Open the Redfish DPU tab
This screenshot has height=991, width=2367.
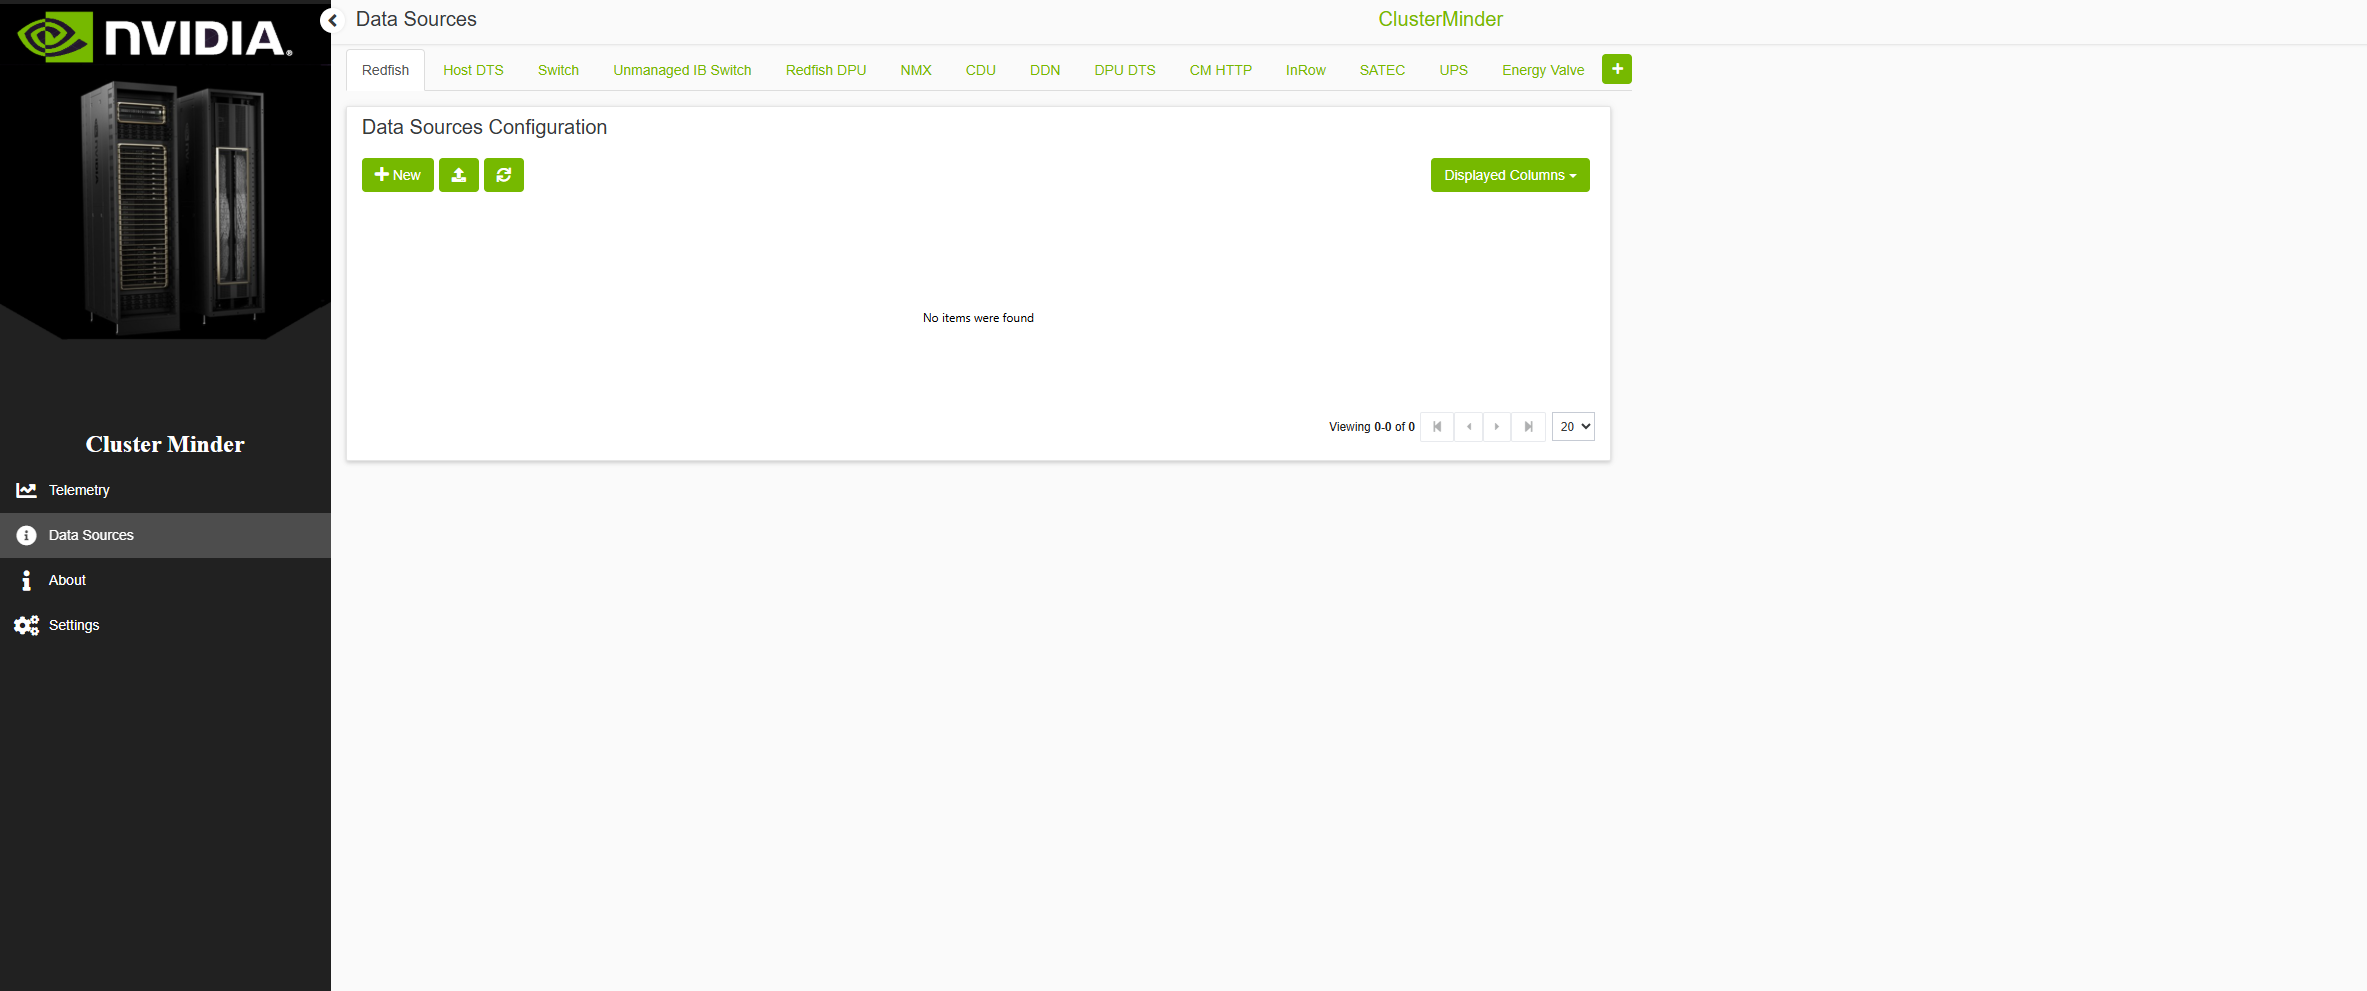coord(826,70)
